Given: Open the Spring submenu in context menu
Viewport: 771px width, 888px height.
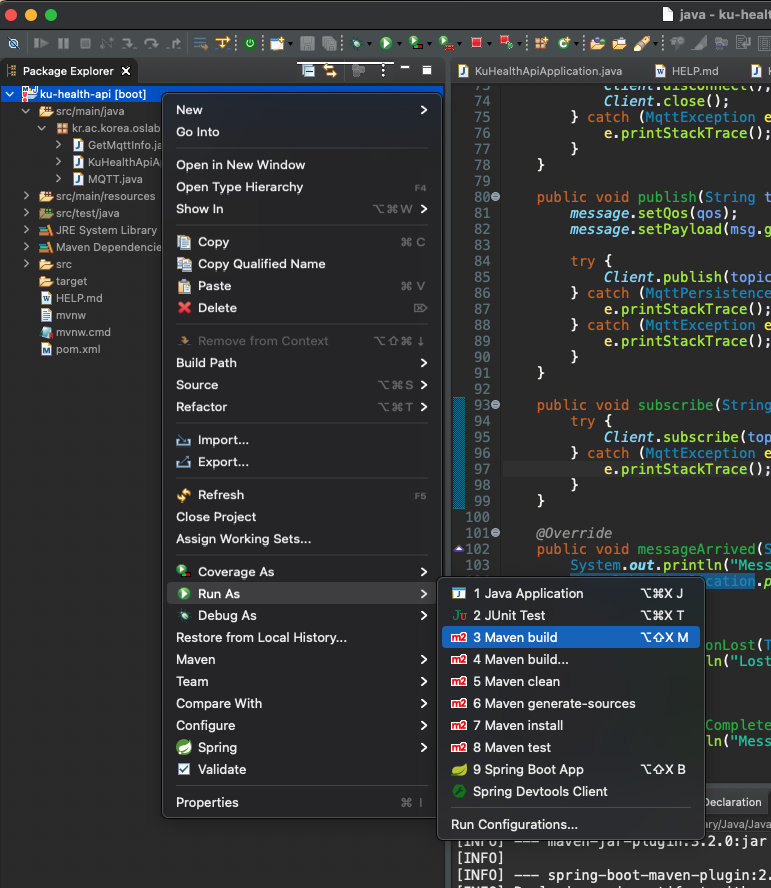Looking at the screenshot, I should tap(301, 747).
